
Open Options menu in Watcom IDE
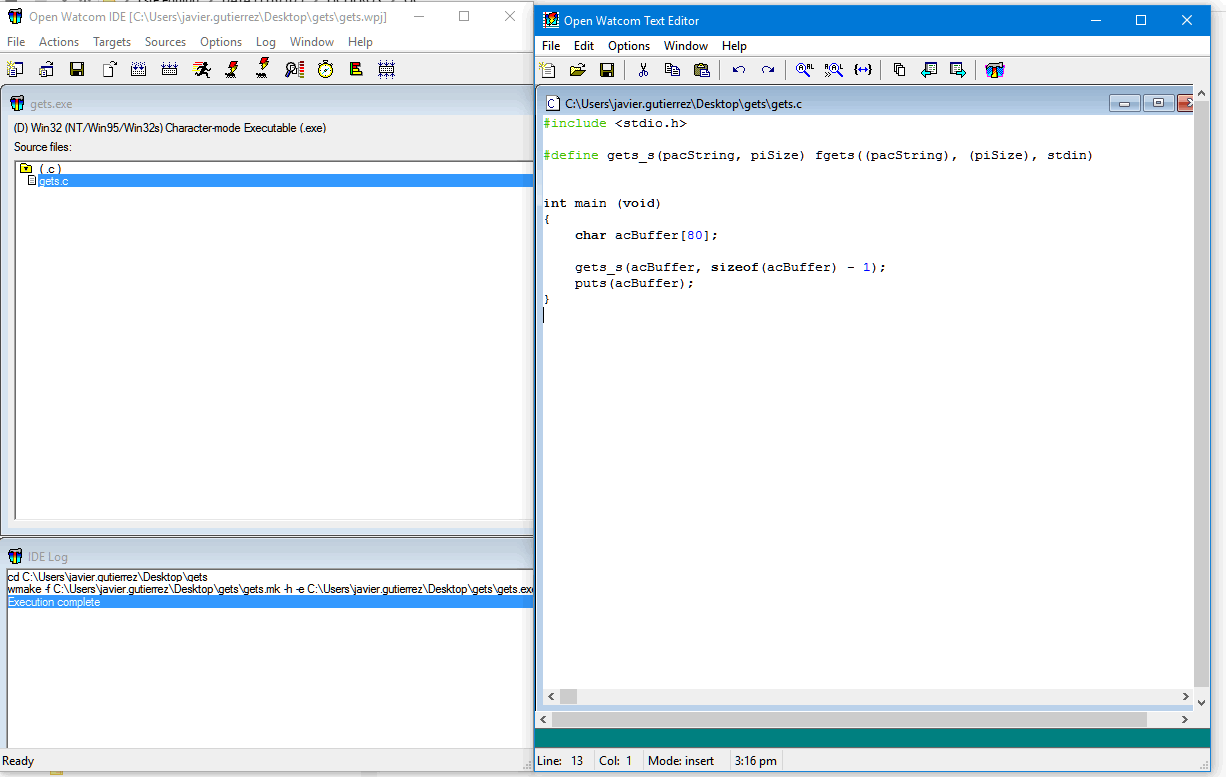221,42
